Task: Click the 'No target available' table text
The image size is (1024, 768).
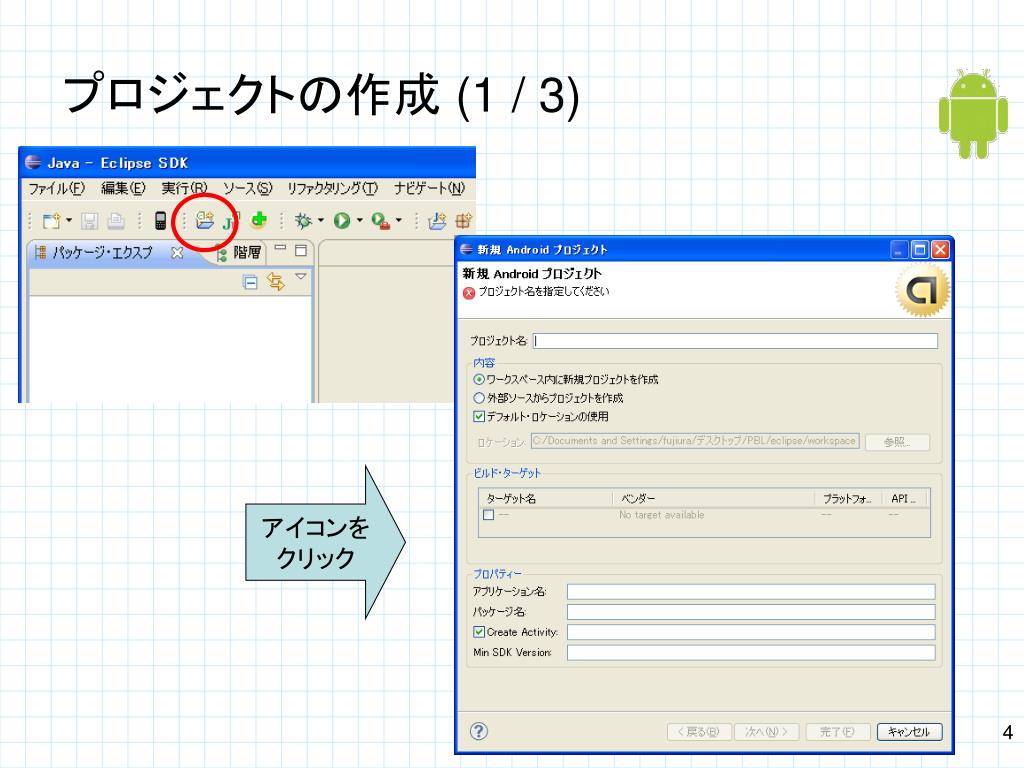Action: [x=662, y=515]
